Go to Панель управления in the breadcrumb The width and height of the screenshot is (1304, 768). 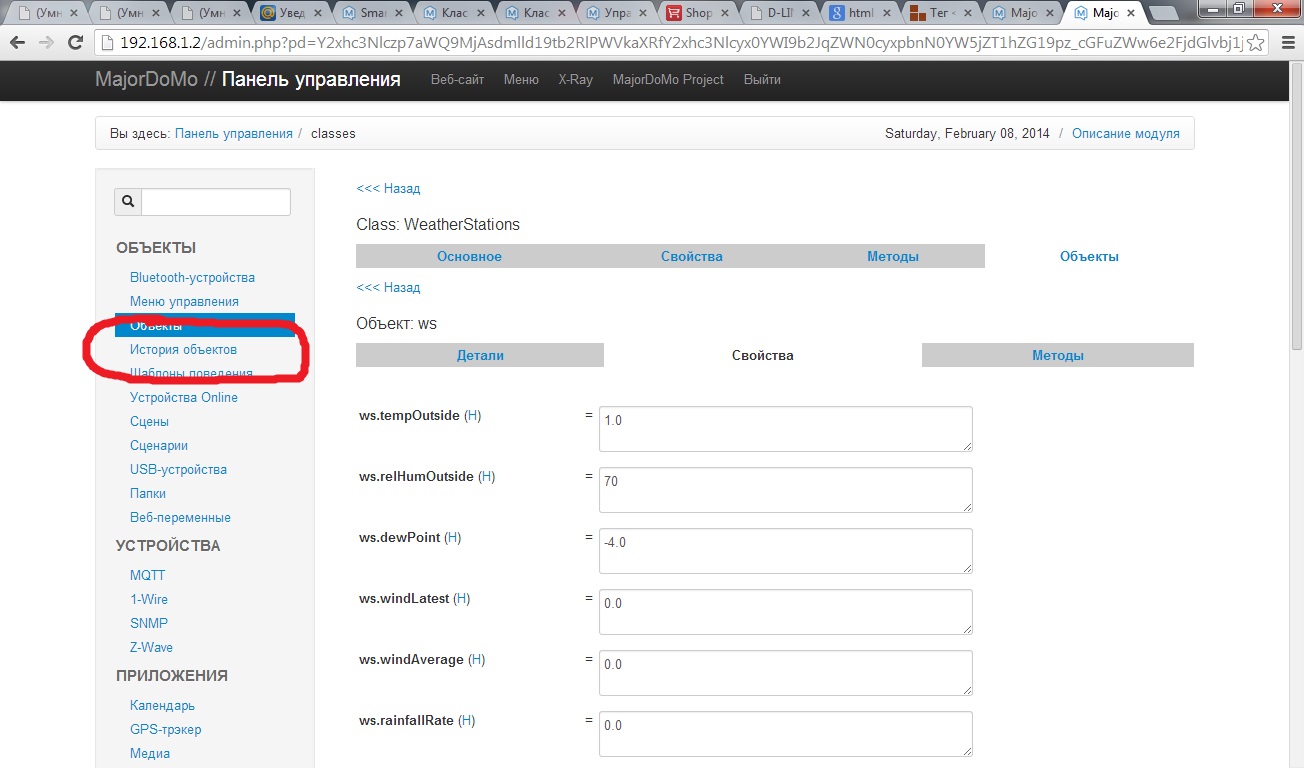tap(234, 133)
